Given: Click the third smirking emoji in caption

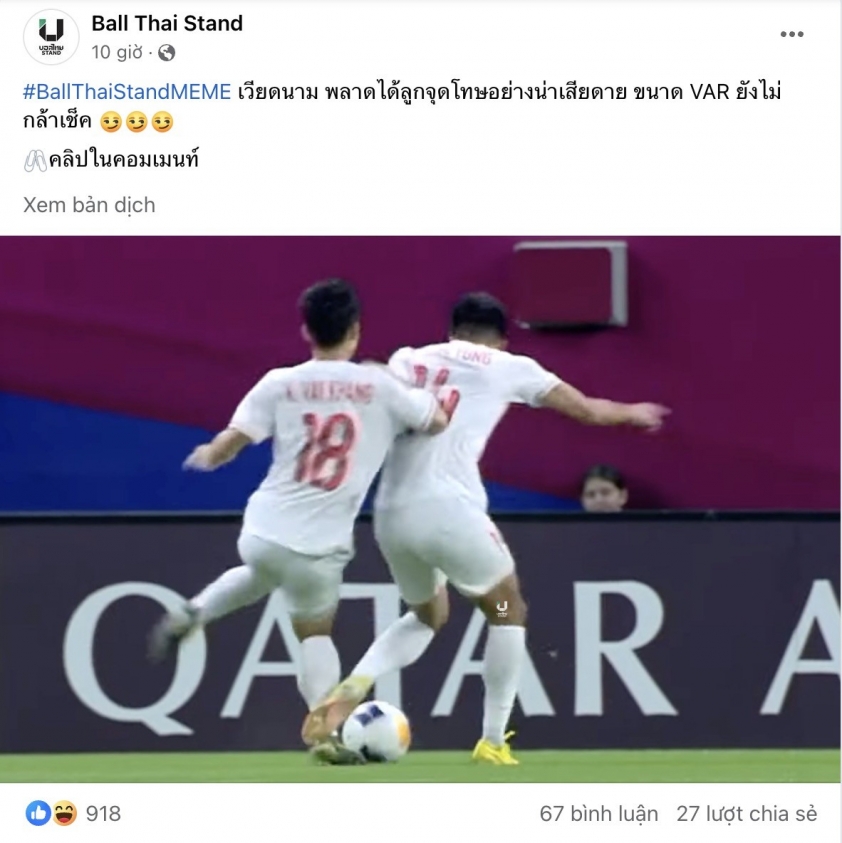Looking at the screenshot, I should (x=162, y=122).
